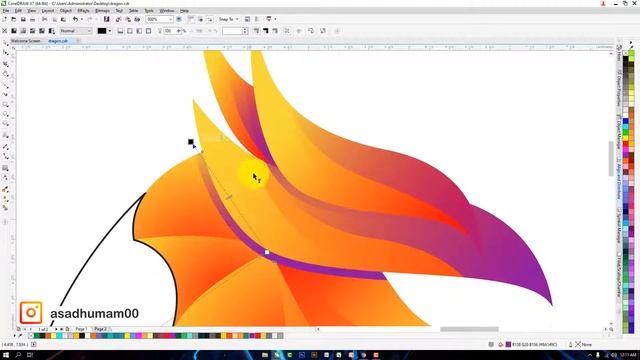Click the Import icon
The height and width of the screenshot is (360, 640).
click(118, 19)
